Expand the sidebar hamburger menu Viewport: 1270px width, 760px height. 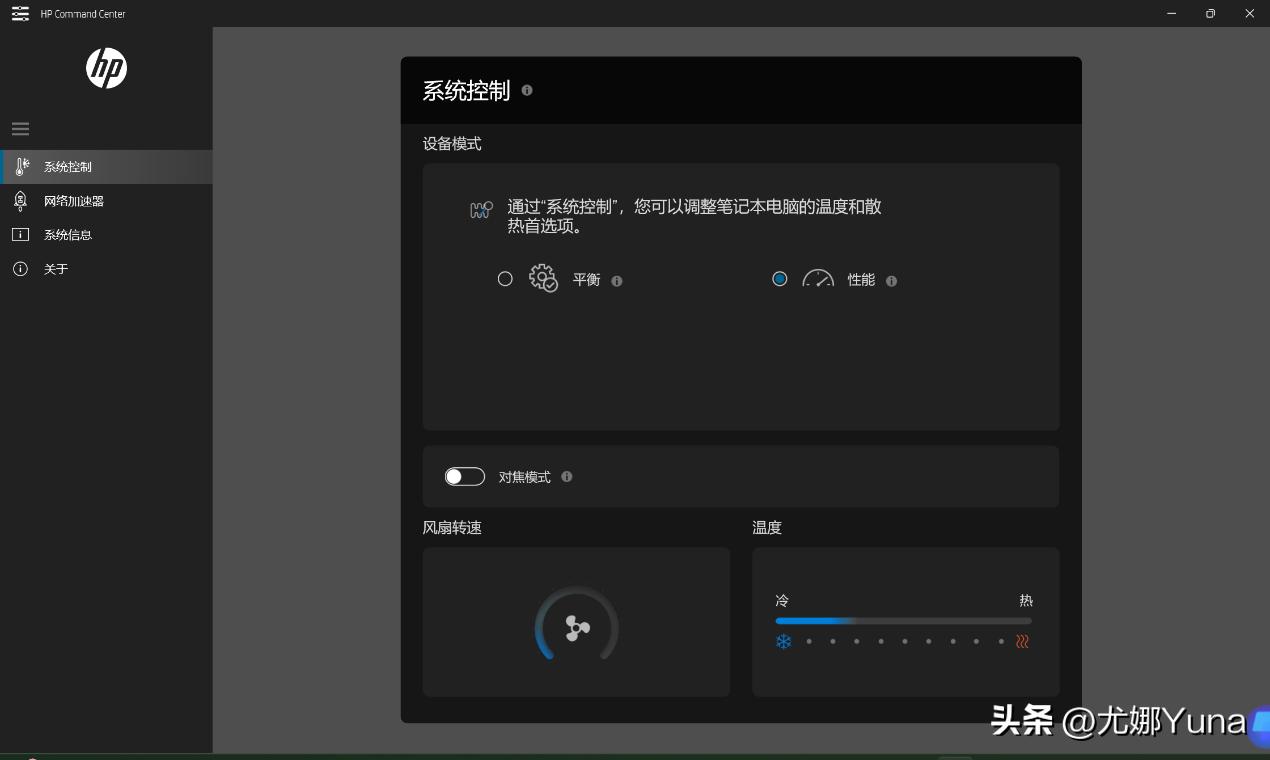[20, 128]
